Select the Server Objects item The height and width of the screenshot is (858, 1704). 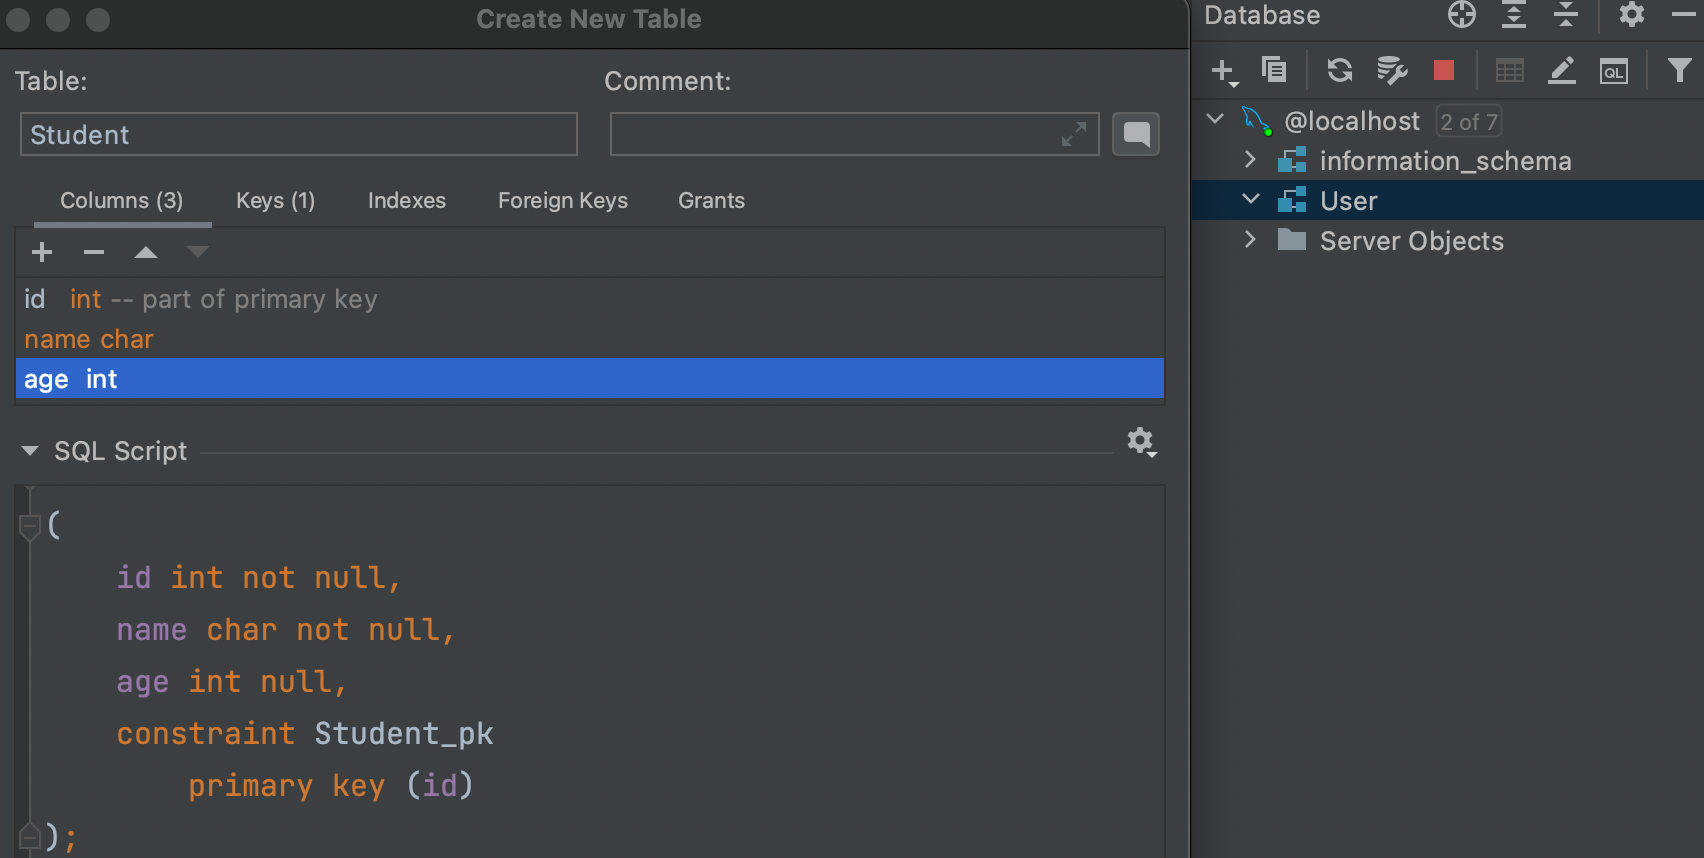coord(1411,241)
